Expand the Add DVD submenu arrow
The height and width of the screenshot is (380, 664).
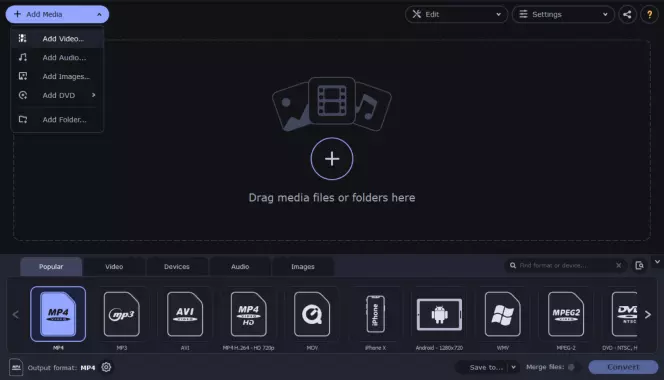pos(94,95)
